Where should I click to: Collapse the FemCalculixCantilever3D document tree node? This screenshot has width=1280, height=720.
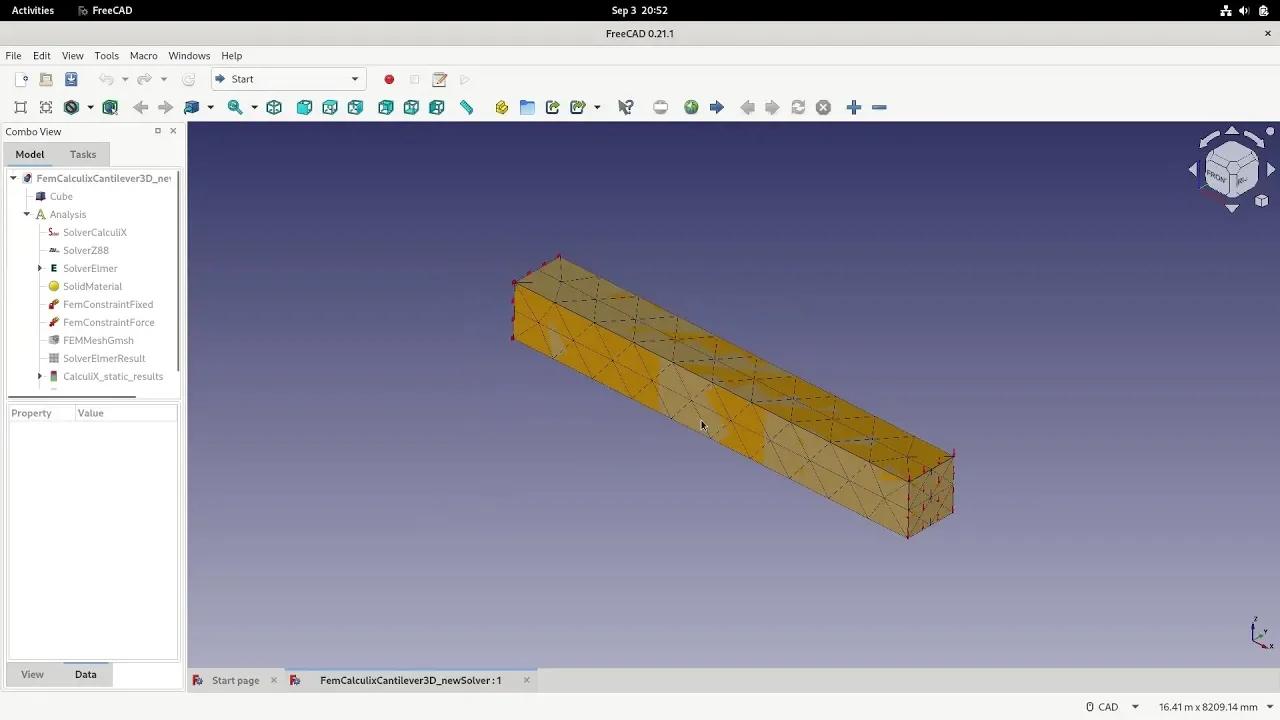click(x=13, y=178)
